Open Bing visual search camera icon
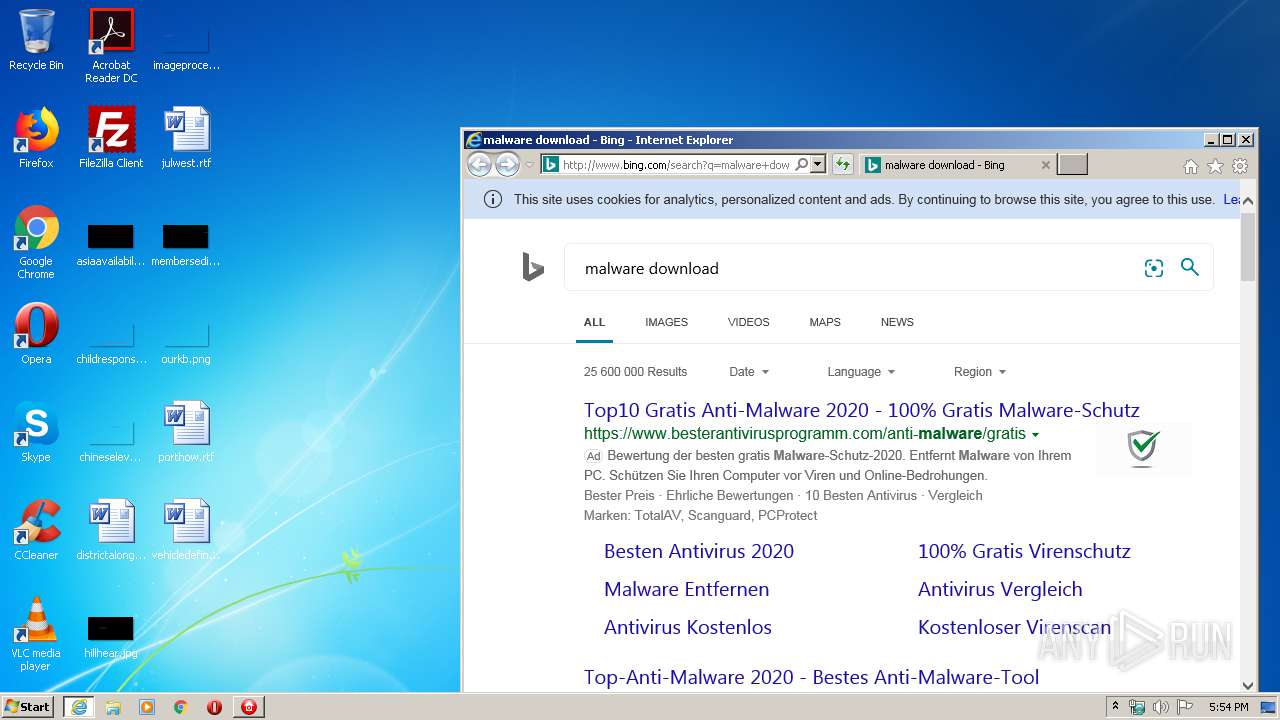 1154,268
